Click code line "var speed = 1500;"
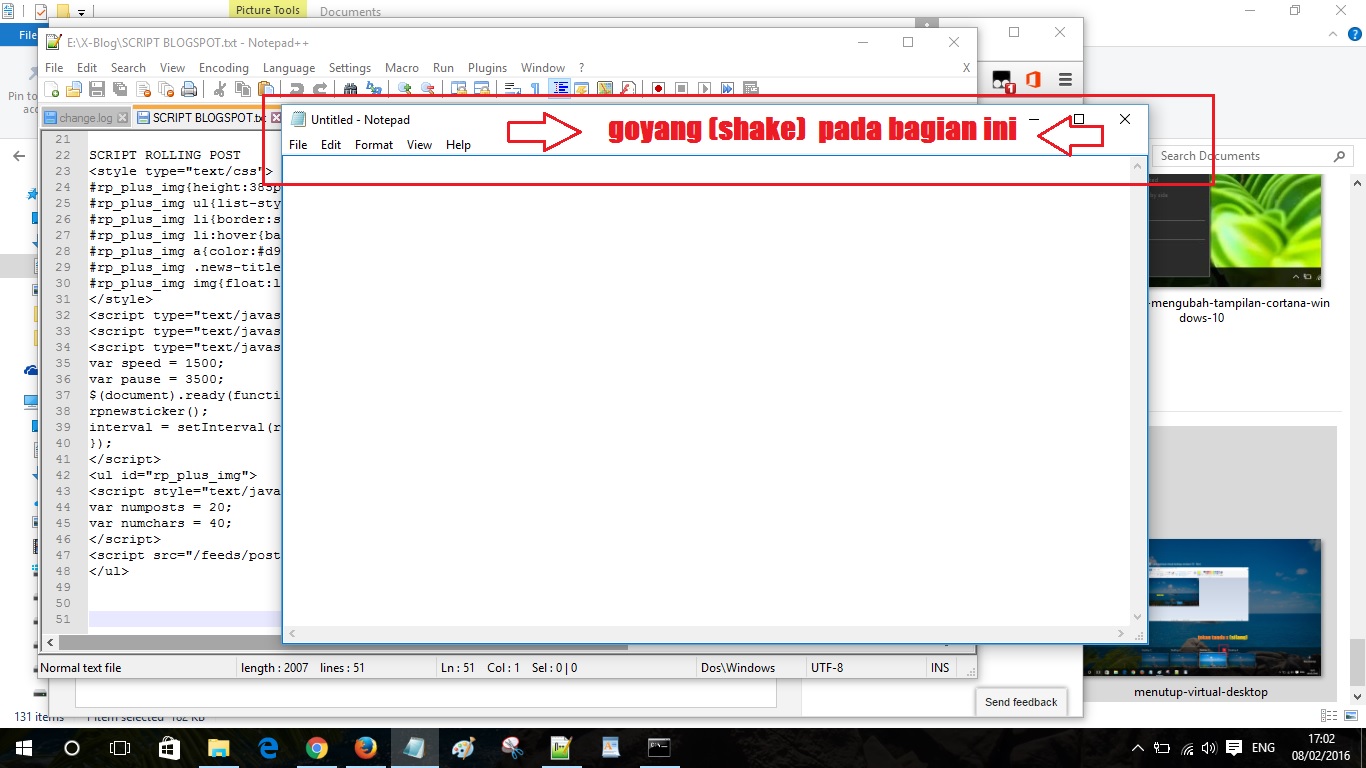This screenshot has width=1366, height=768. click(x=157, y=363)
